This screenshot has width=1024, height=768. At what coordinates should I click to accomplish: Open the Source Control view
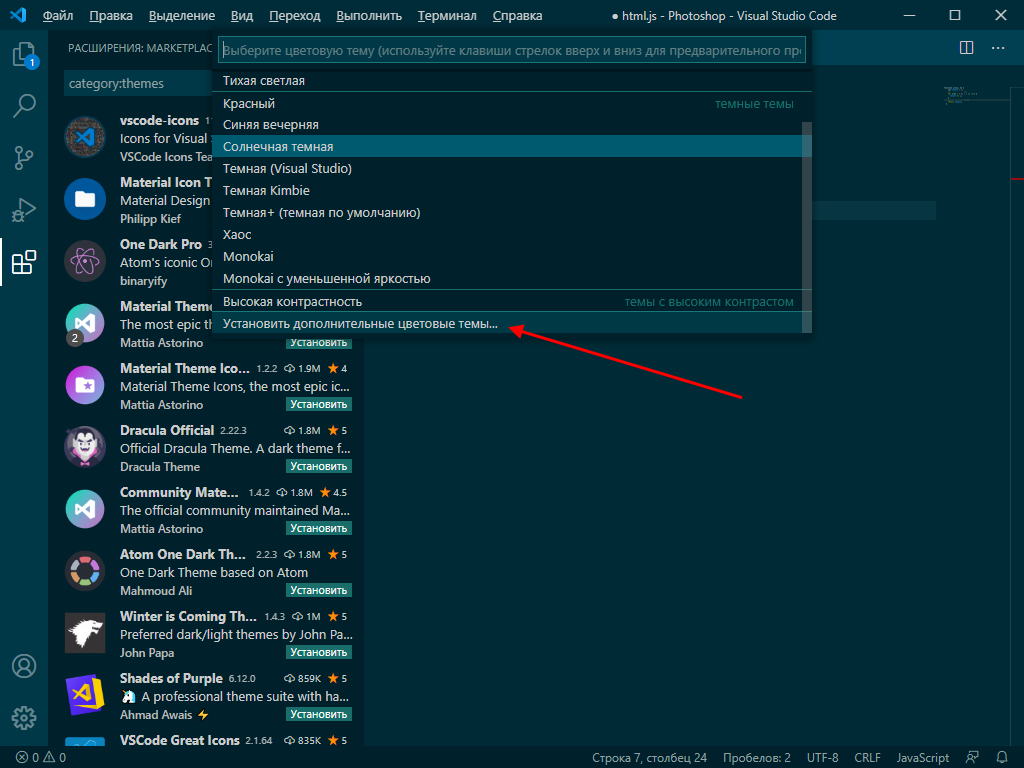tap(24, 157)
